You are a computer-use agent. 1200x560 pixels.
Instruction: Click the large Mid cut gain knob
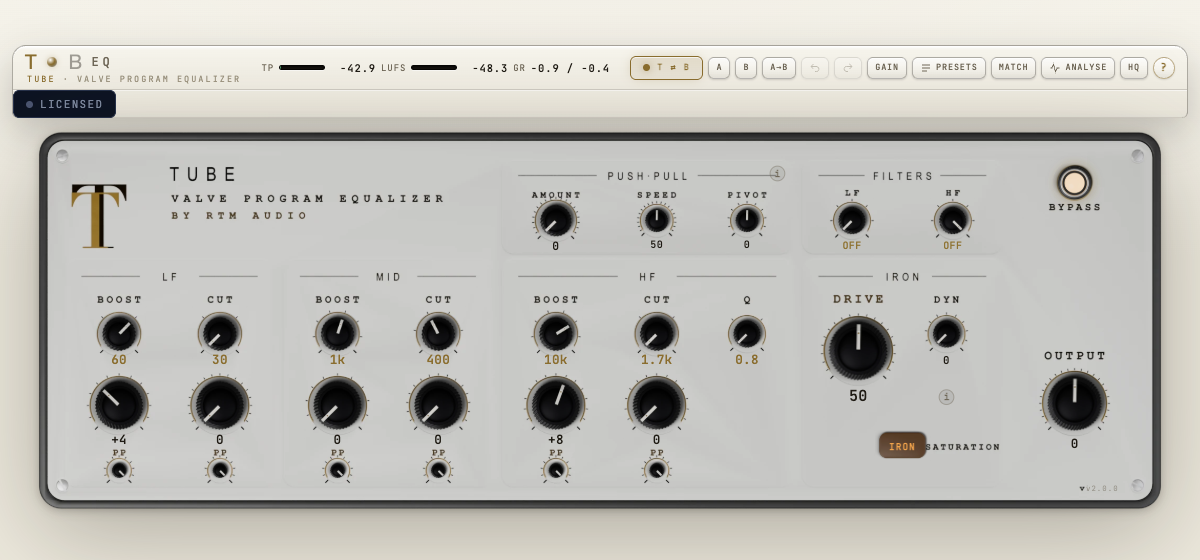[438, 404]
